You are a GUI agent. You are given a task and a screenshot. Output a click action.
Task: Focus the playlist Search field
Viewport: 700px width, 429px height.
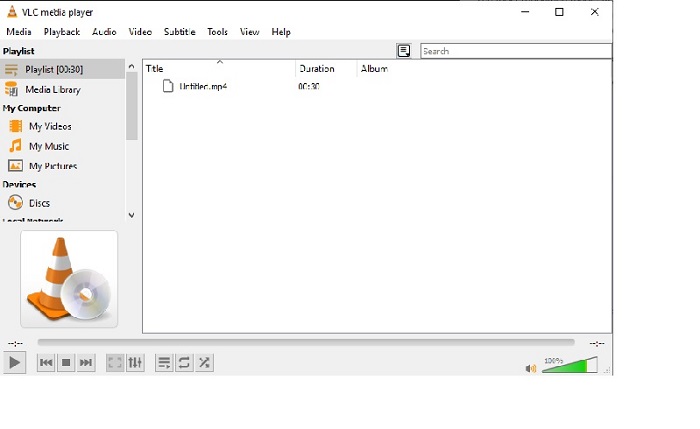[516, 51]
